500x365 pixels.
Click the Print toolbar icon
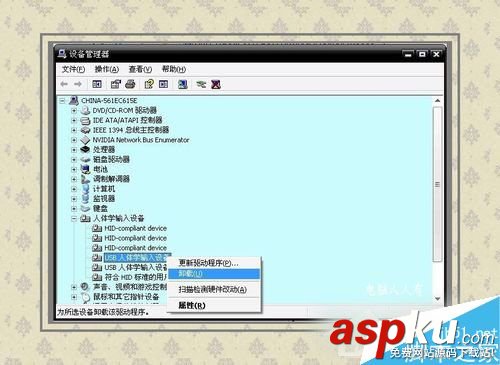130,84
